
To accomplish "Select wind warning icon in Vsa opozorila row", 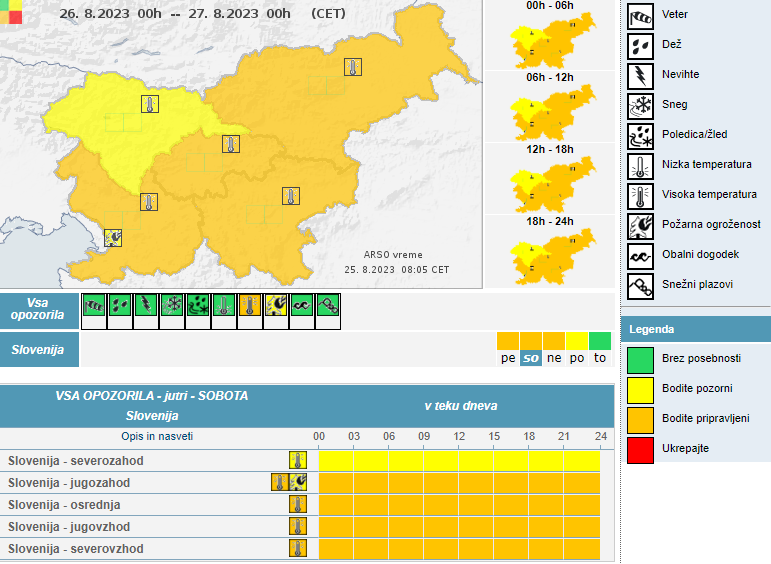I will pyautogui.click(x=94, y=306).
